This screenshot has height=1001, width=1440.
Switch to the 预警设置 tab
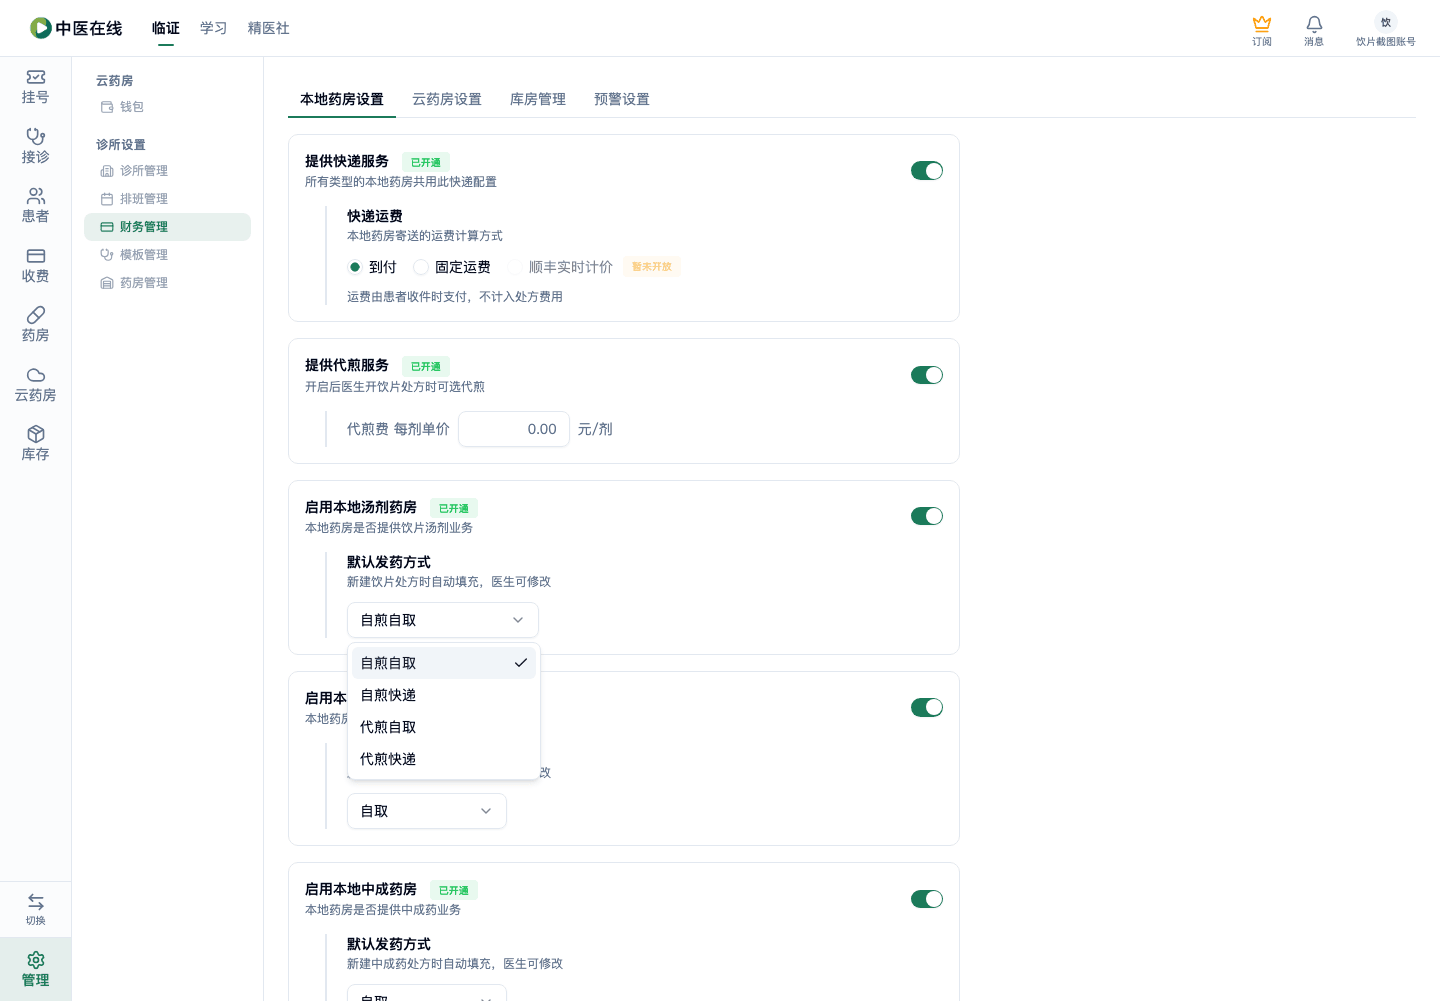(622, 99)
